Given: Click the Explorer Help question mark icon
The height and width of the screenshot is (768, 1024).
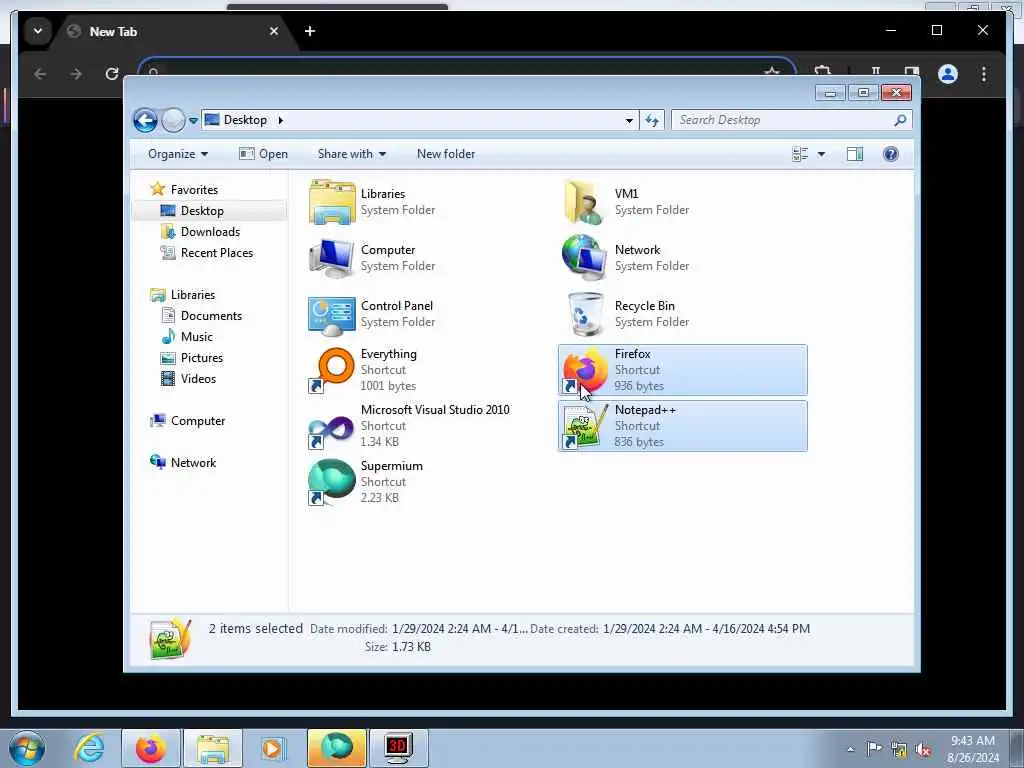Looking at the screenshot, I should (891, 154).
